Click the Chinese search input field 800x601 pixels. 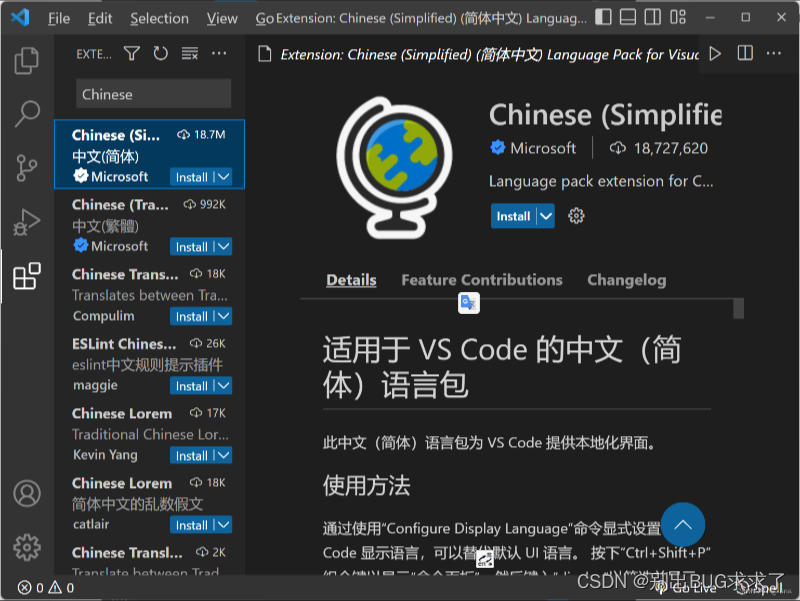coord(154,94)
